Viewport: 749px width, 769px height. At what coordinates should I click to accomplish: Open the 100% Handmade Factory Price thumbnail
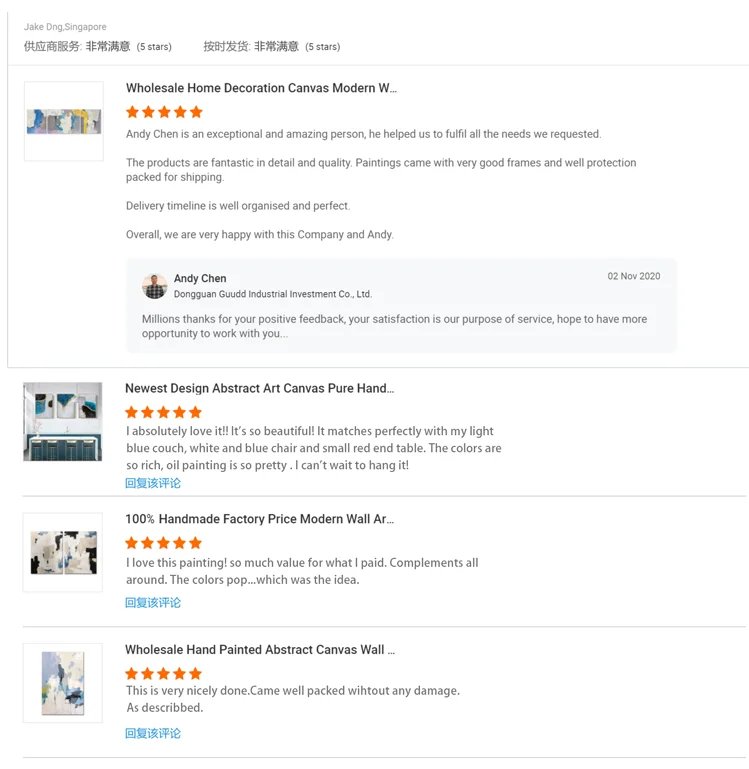[63, 552]
